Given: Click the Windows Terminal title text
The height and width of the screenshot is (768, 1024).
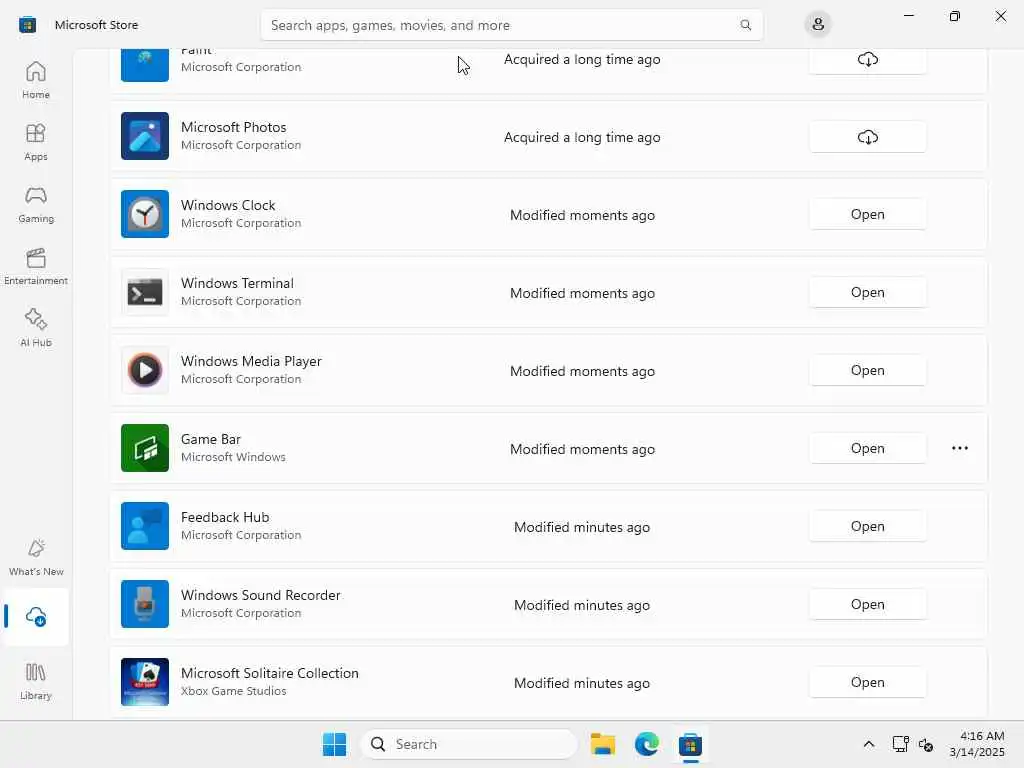Looking at the screenshot, I should pos(237,283).
